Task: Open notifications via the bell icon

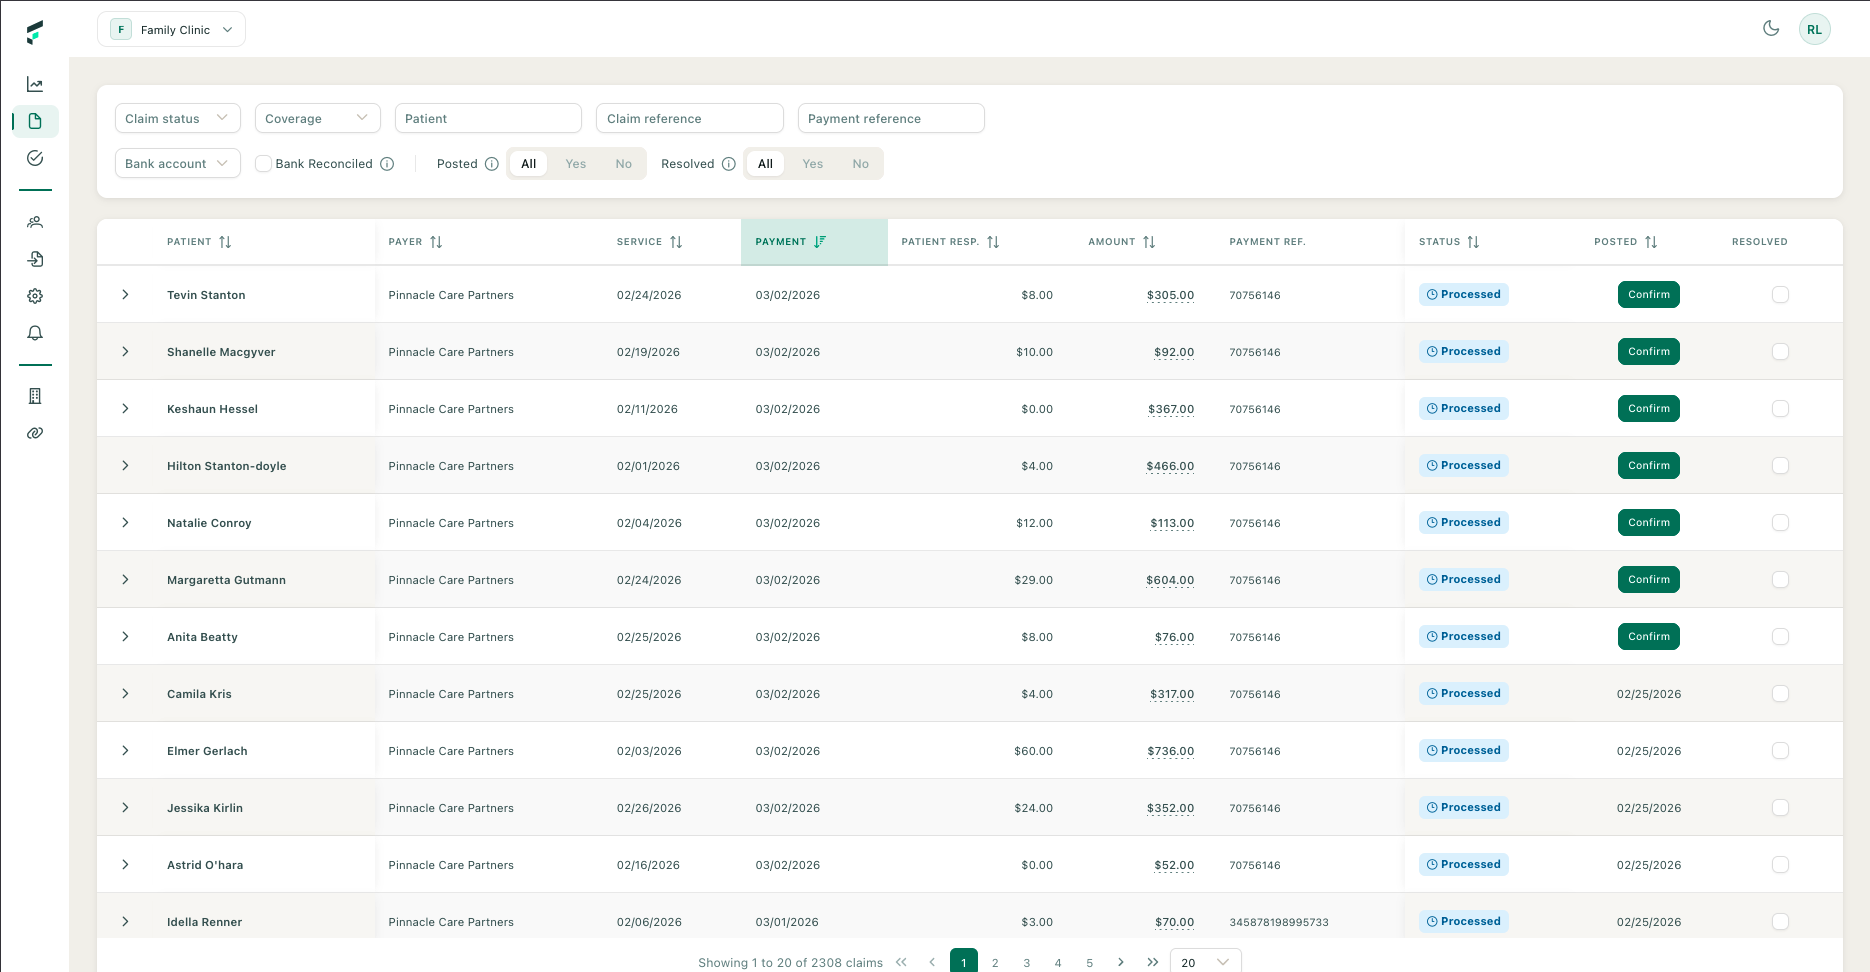Action: (35, 333)
